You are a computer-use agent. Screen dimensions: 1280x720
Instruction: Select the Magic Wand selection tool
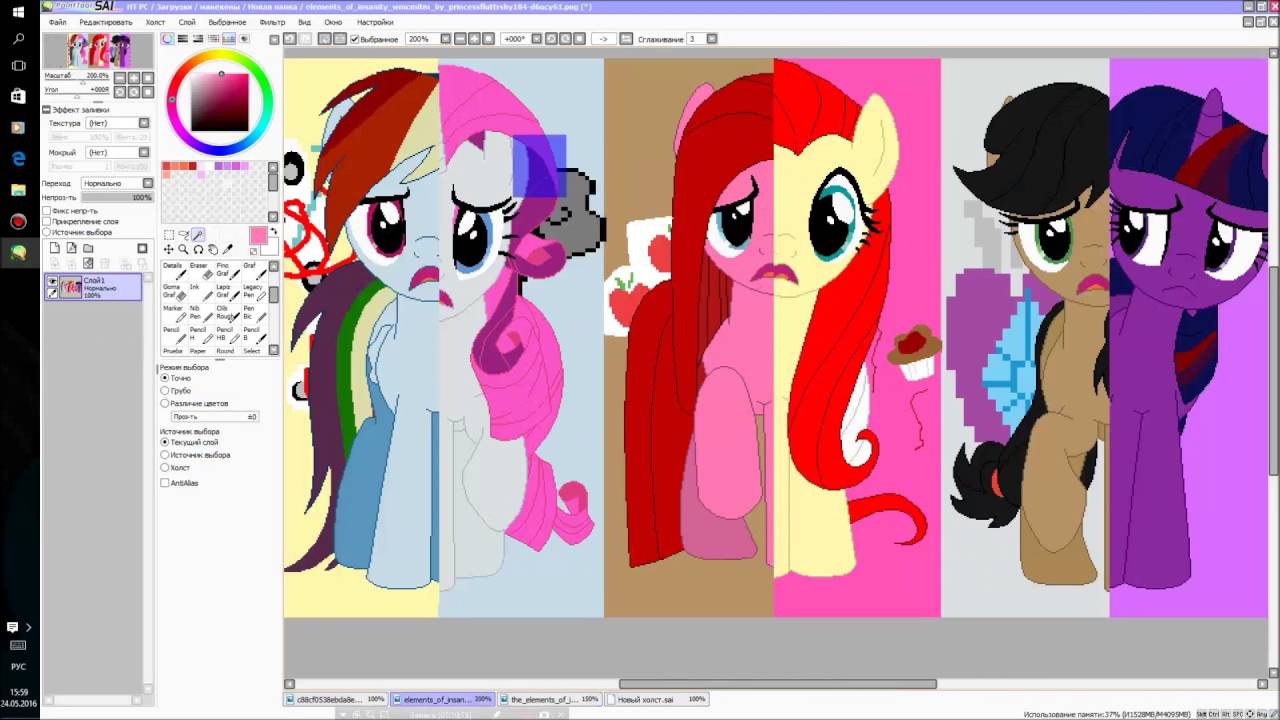point(198,235)
